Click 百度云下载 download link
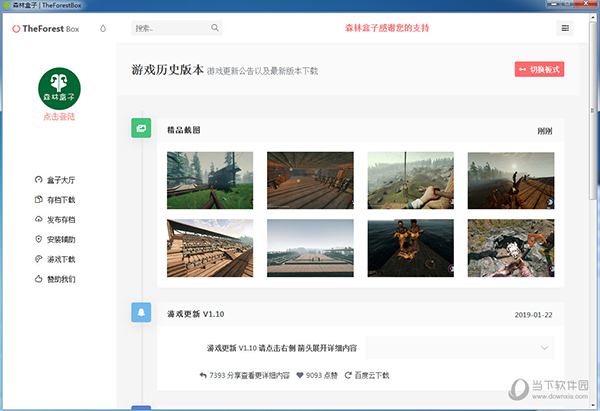Image resolution: width=600 pixels, height=411 pixels. pos(370,375)
